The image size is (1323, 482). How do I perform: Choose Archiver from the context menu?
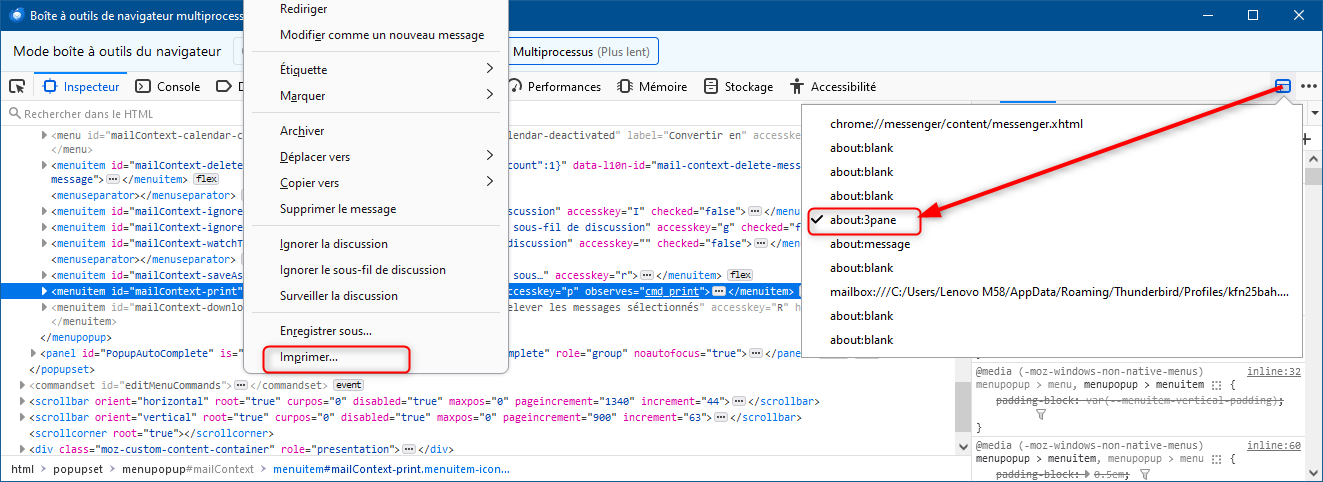click(x=302, y=131)
